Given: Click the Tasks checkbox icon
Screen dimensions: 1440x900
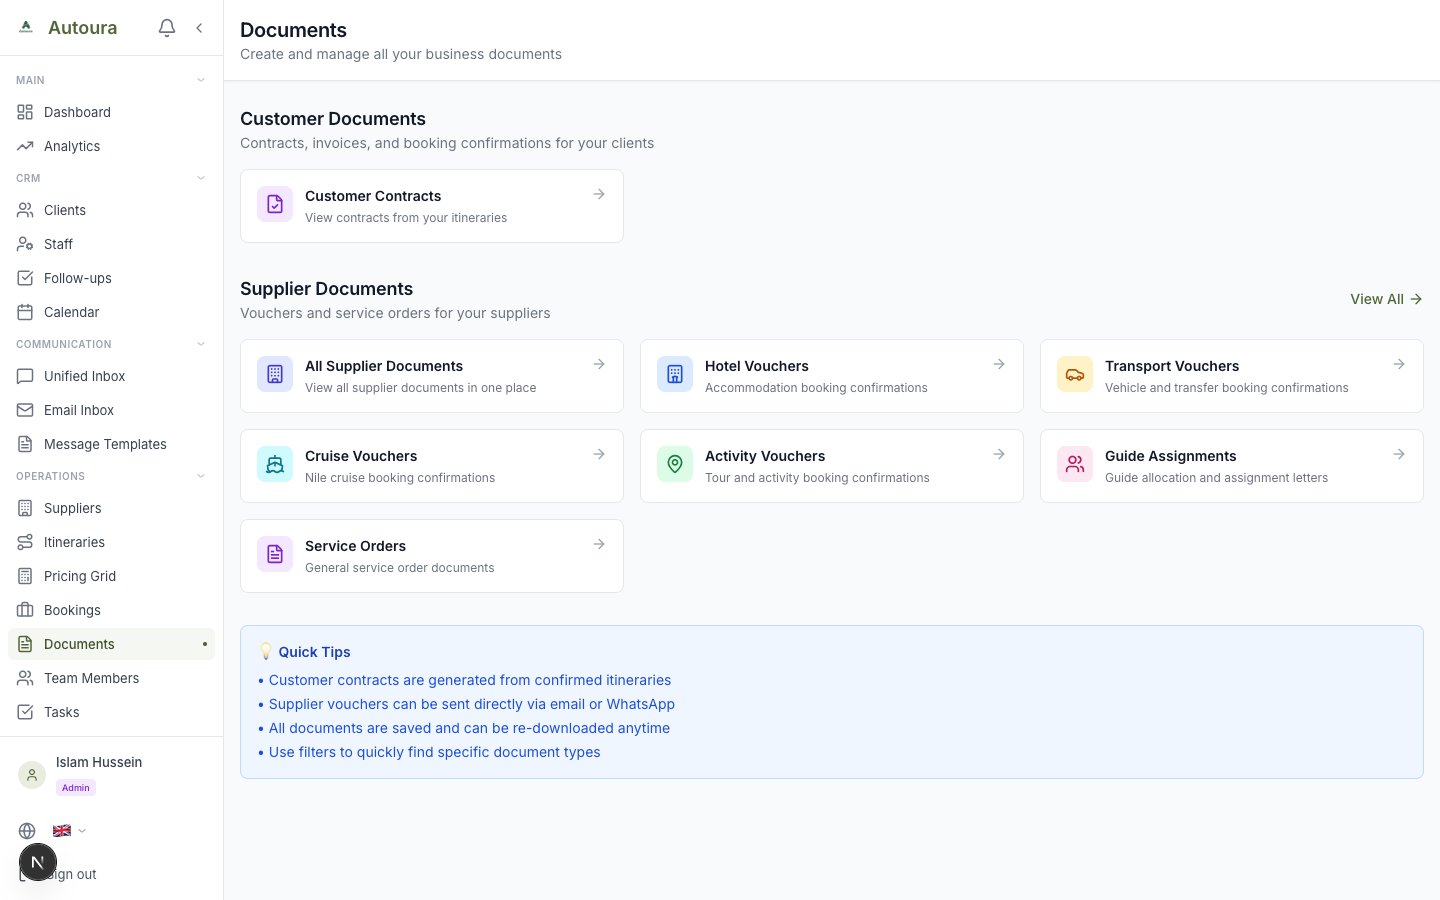Looking at the screenshot, I should point(25,712).
